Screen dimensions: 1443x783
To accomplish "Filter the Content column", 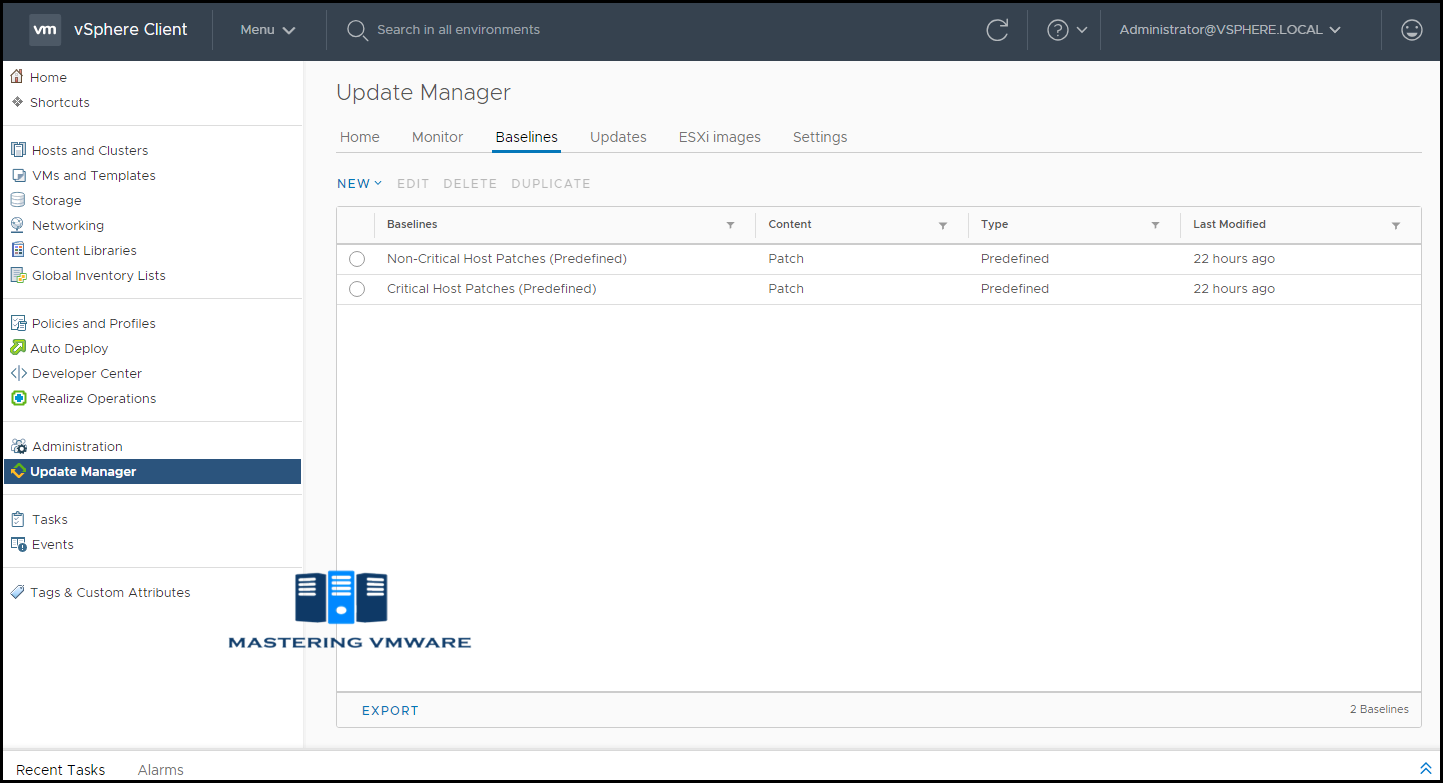I will (943, 226).
